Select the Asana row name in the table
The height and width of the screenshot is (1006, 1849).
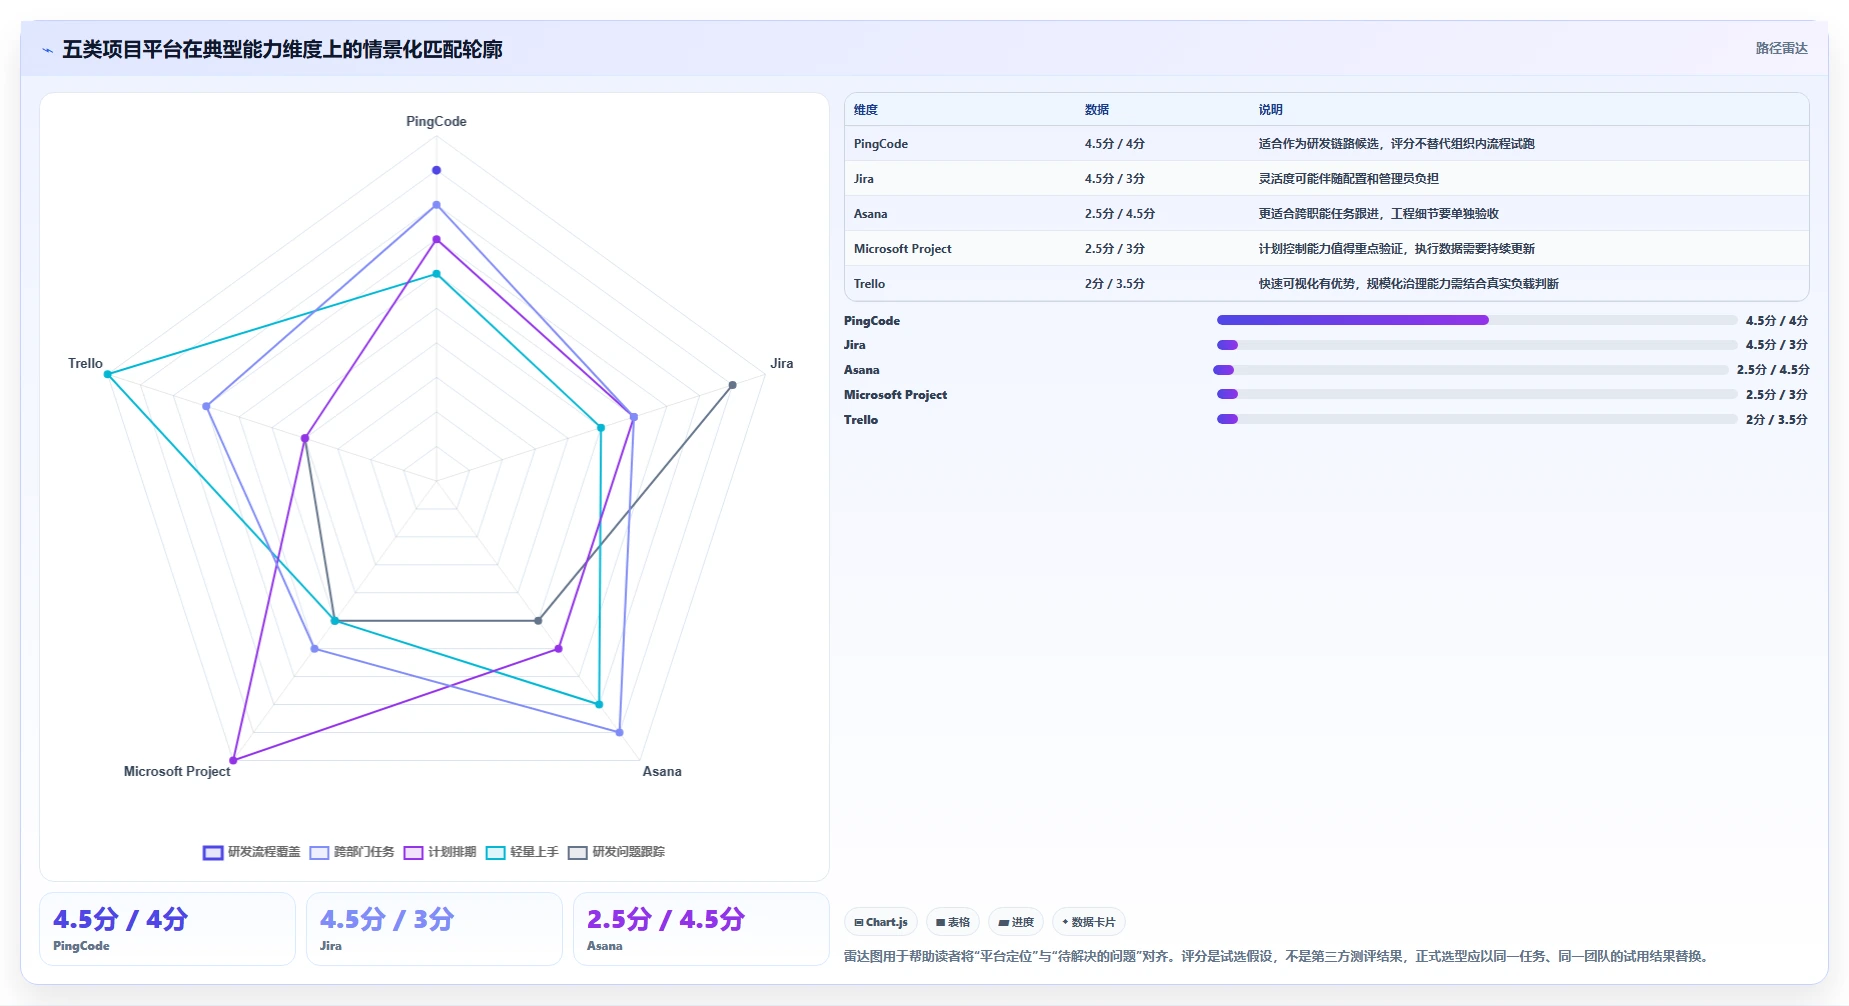[x=870, y=214]
